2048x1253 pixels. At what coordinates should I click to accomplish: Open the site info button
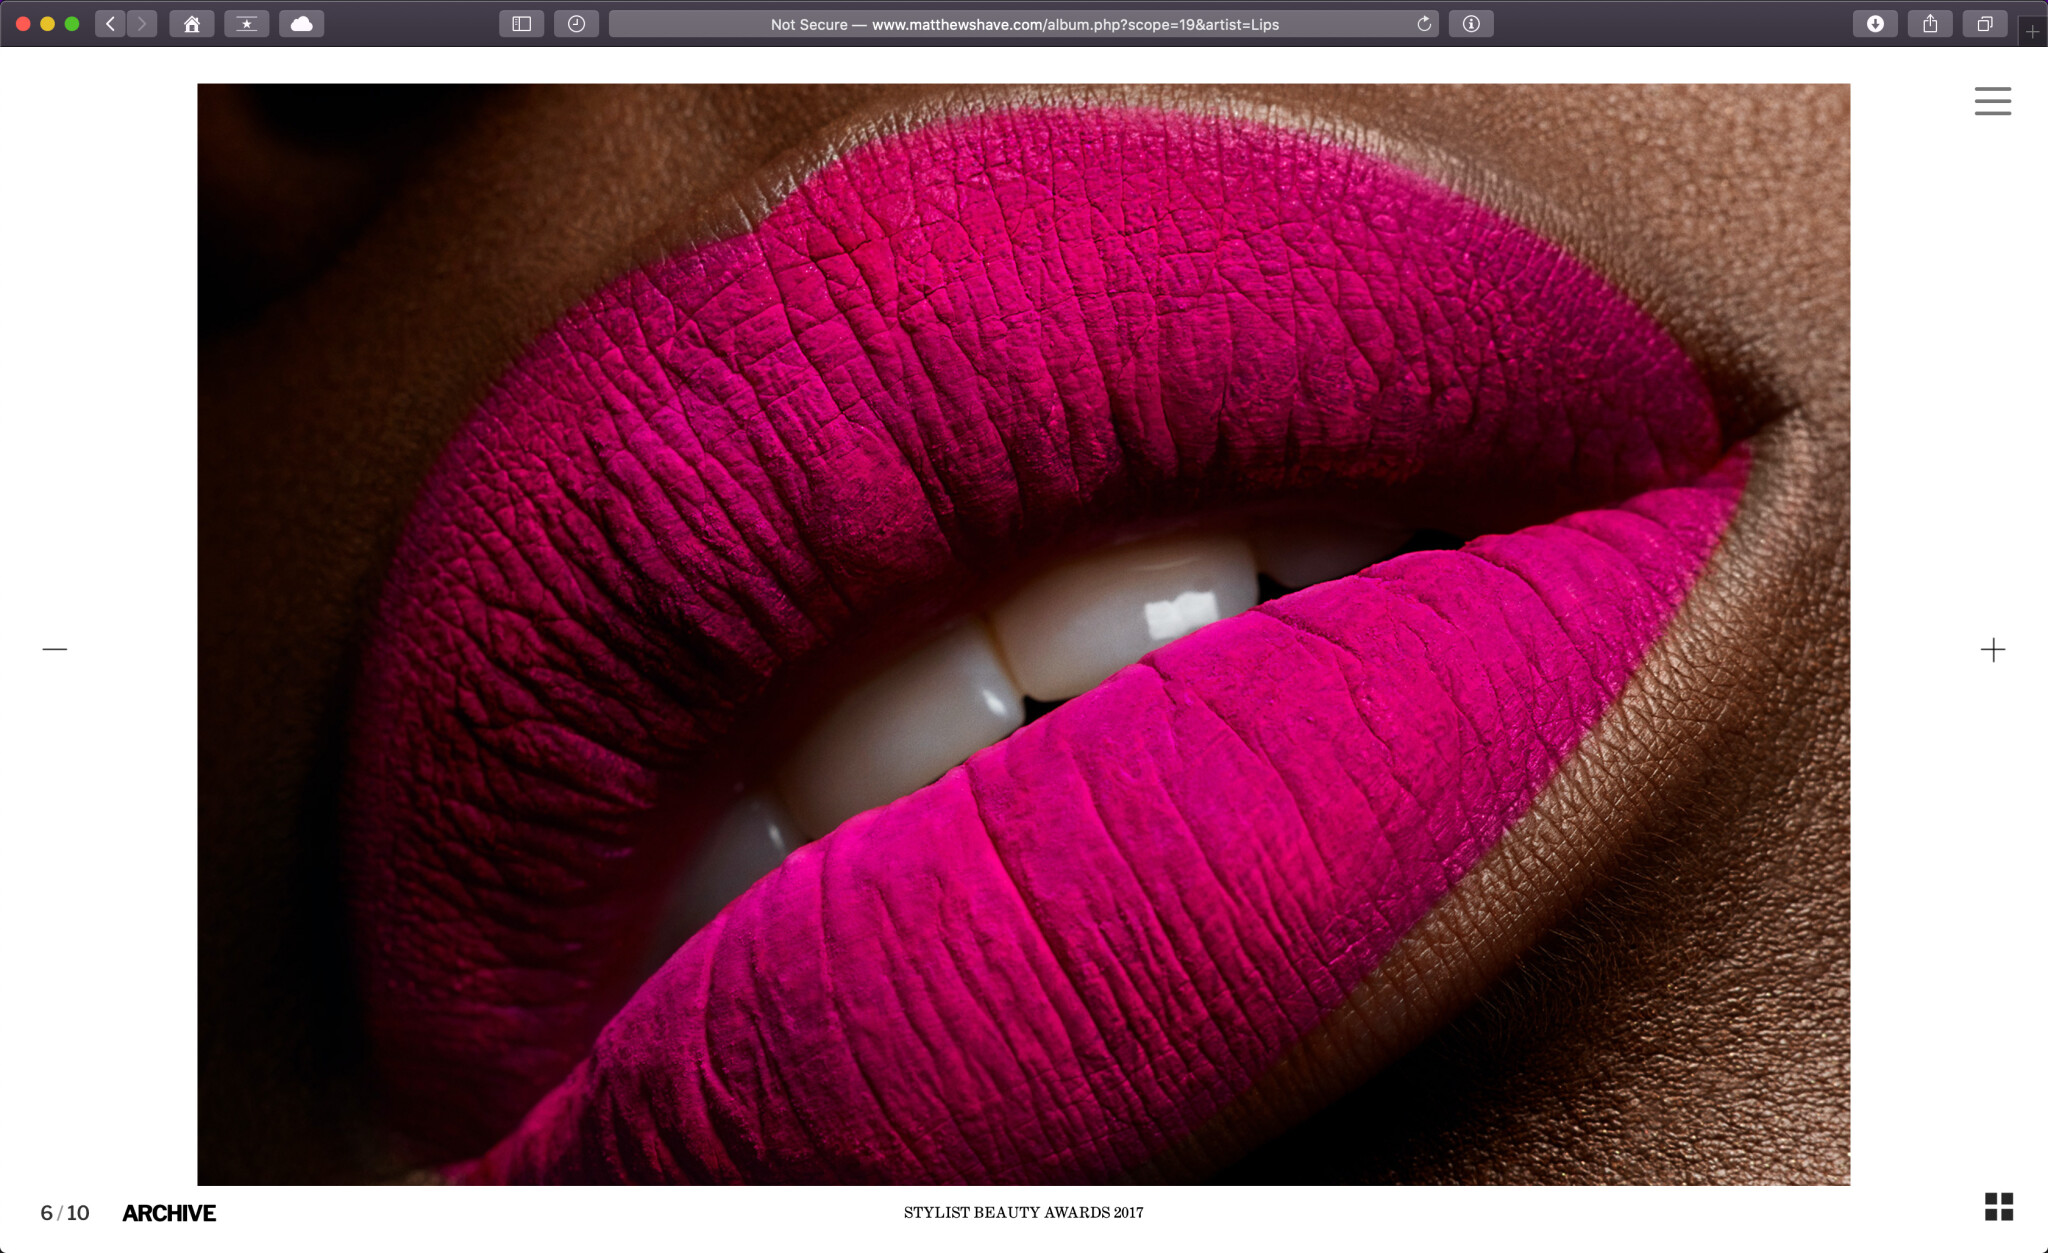pos(1471,24)
